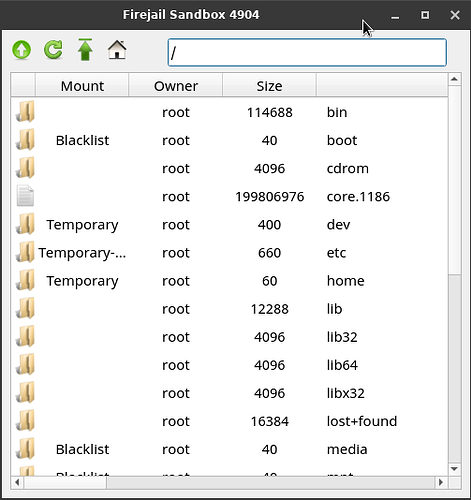Click the media folder icon
The image size is (471, 500).
coord(25,449)
